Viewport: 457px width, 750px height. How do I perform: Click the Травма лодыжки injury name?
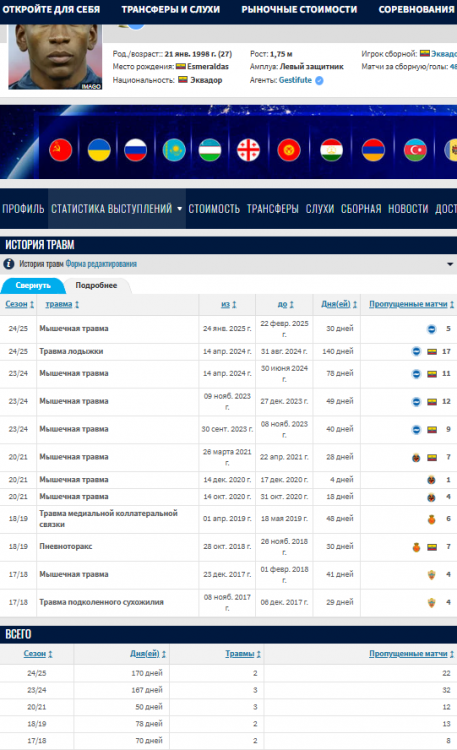click(x=71, y=352)
